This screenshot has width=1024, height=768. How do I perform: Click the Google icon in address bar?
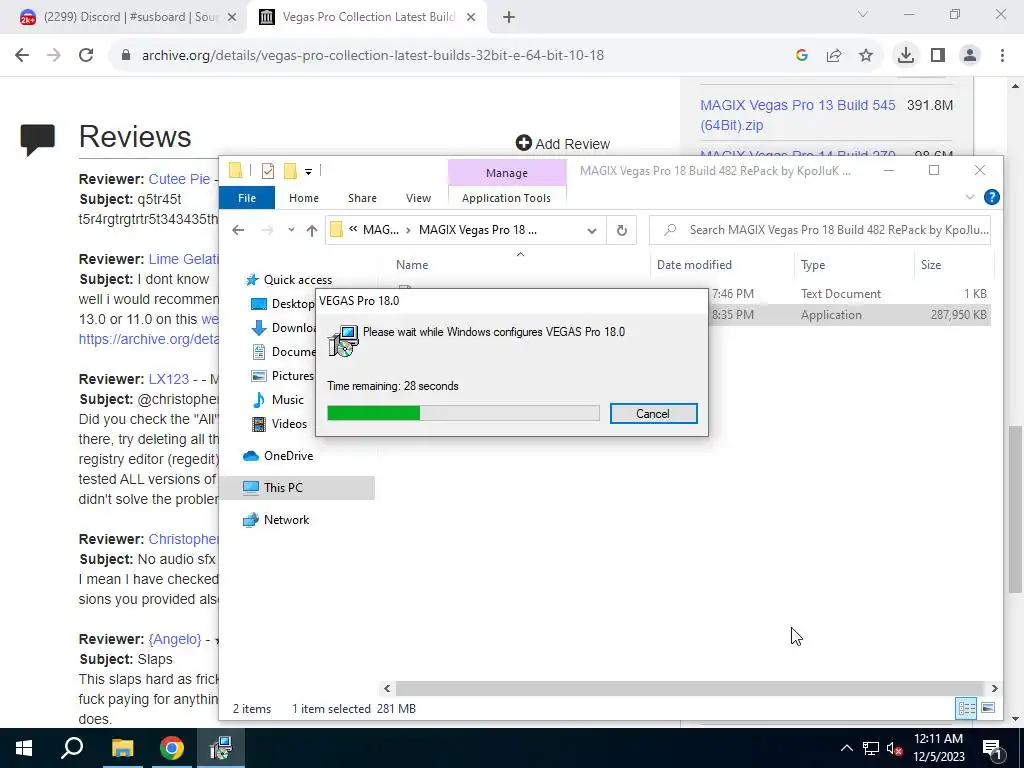click(802, 56)
